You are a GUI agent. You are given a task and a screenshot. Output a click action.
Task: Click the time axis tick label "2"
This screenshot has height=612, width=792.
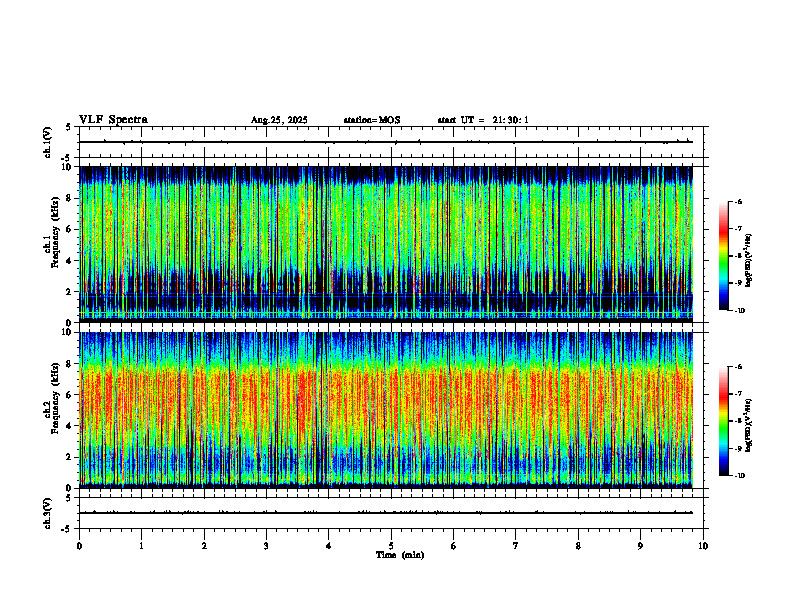[x=204, y=546]
